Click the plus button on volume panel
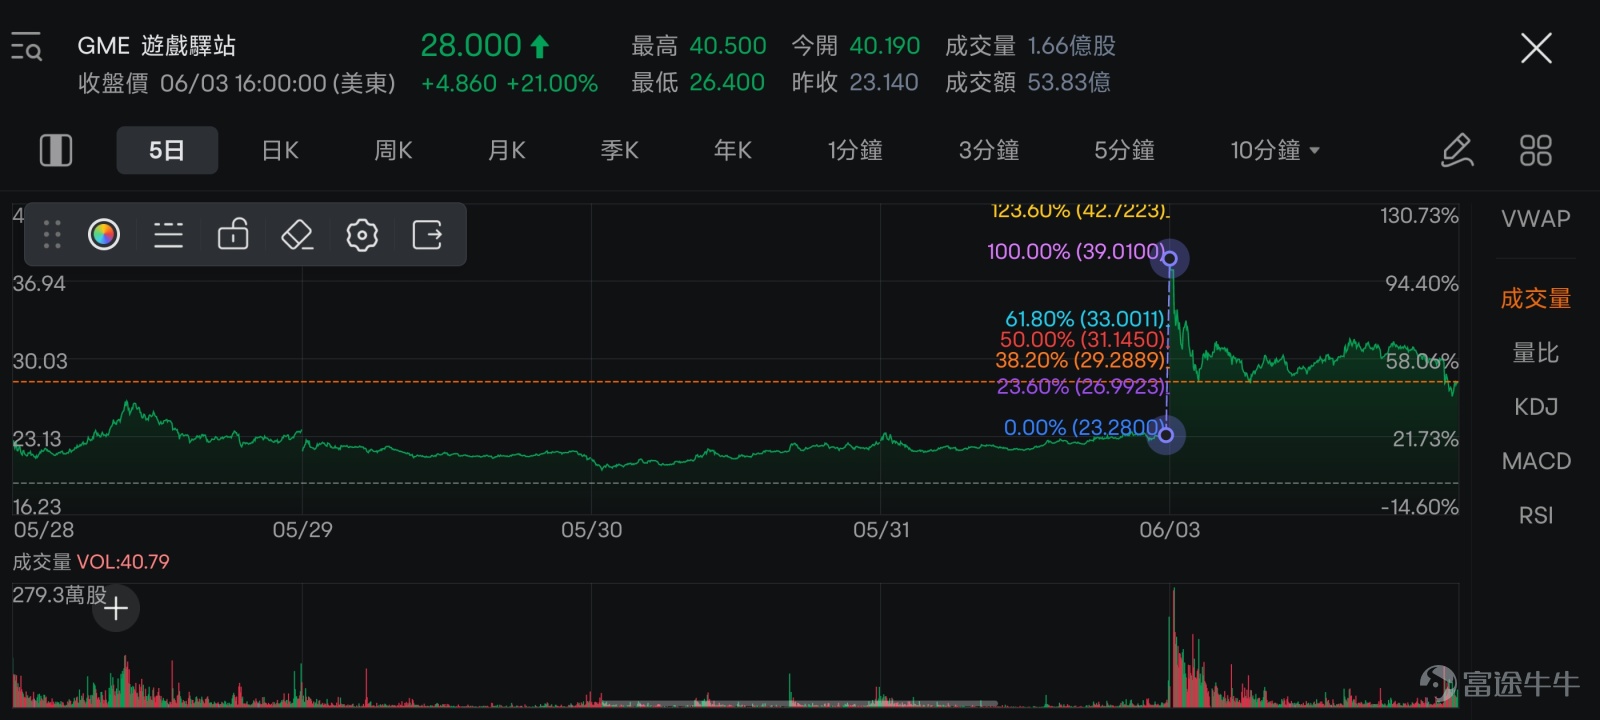Viewport: 1600px width, 720px height. (x=116, y=608)
